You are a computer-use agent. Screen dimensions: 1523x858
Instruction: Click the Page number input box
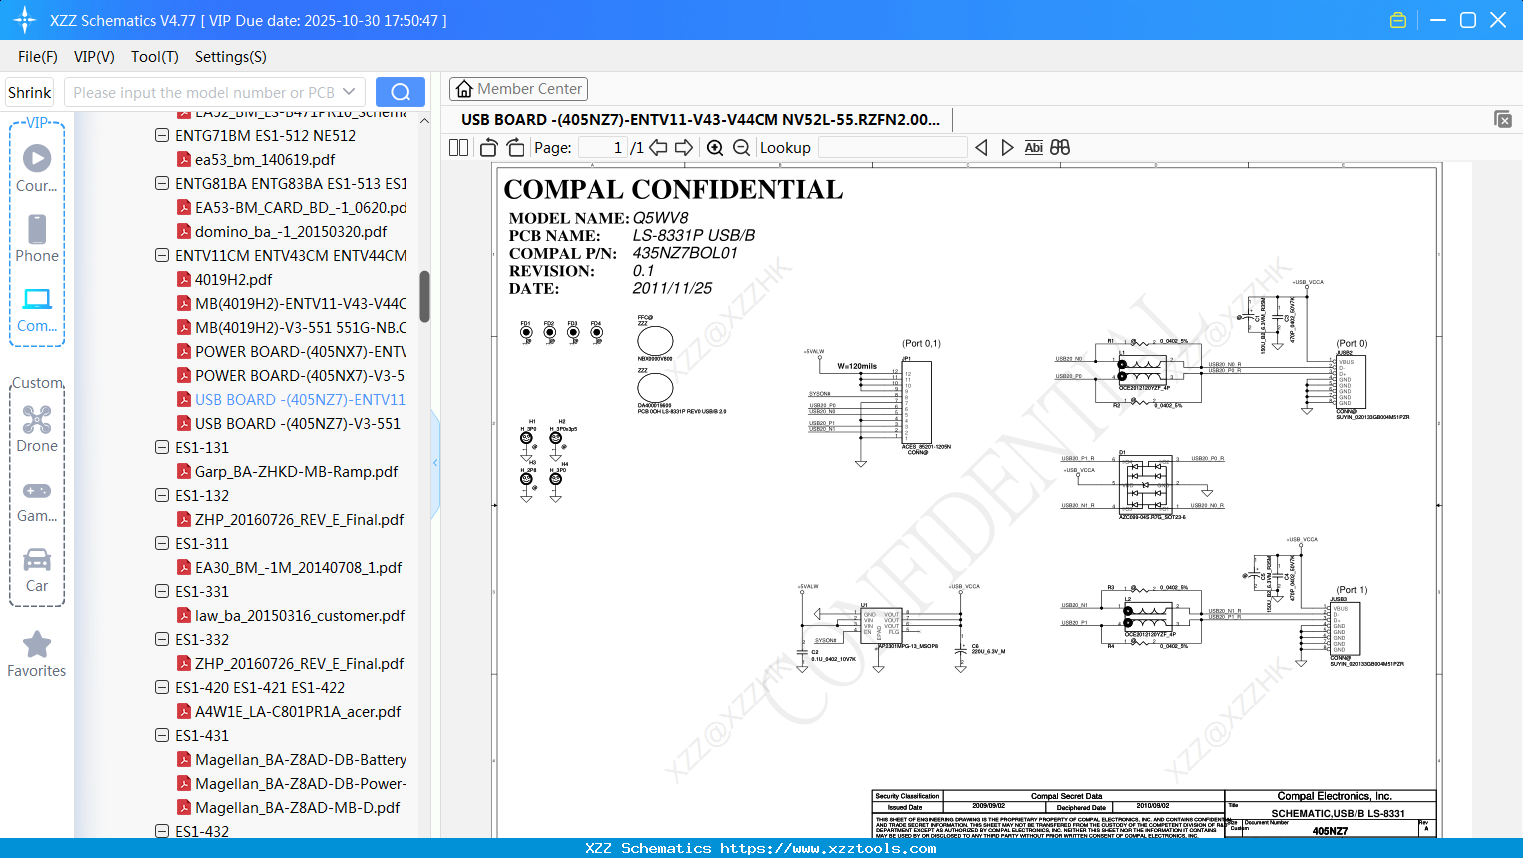pos(602,148)
